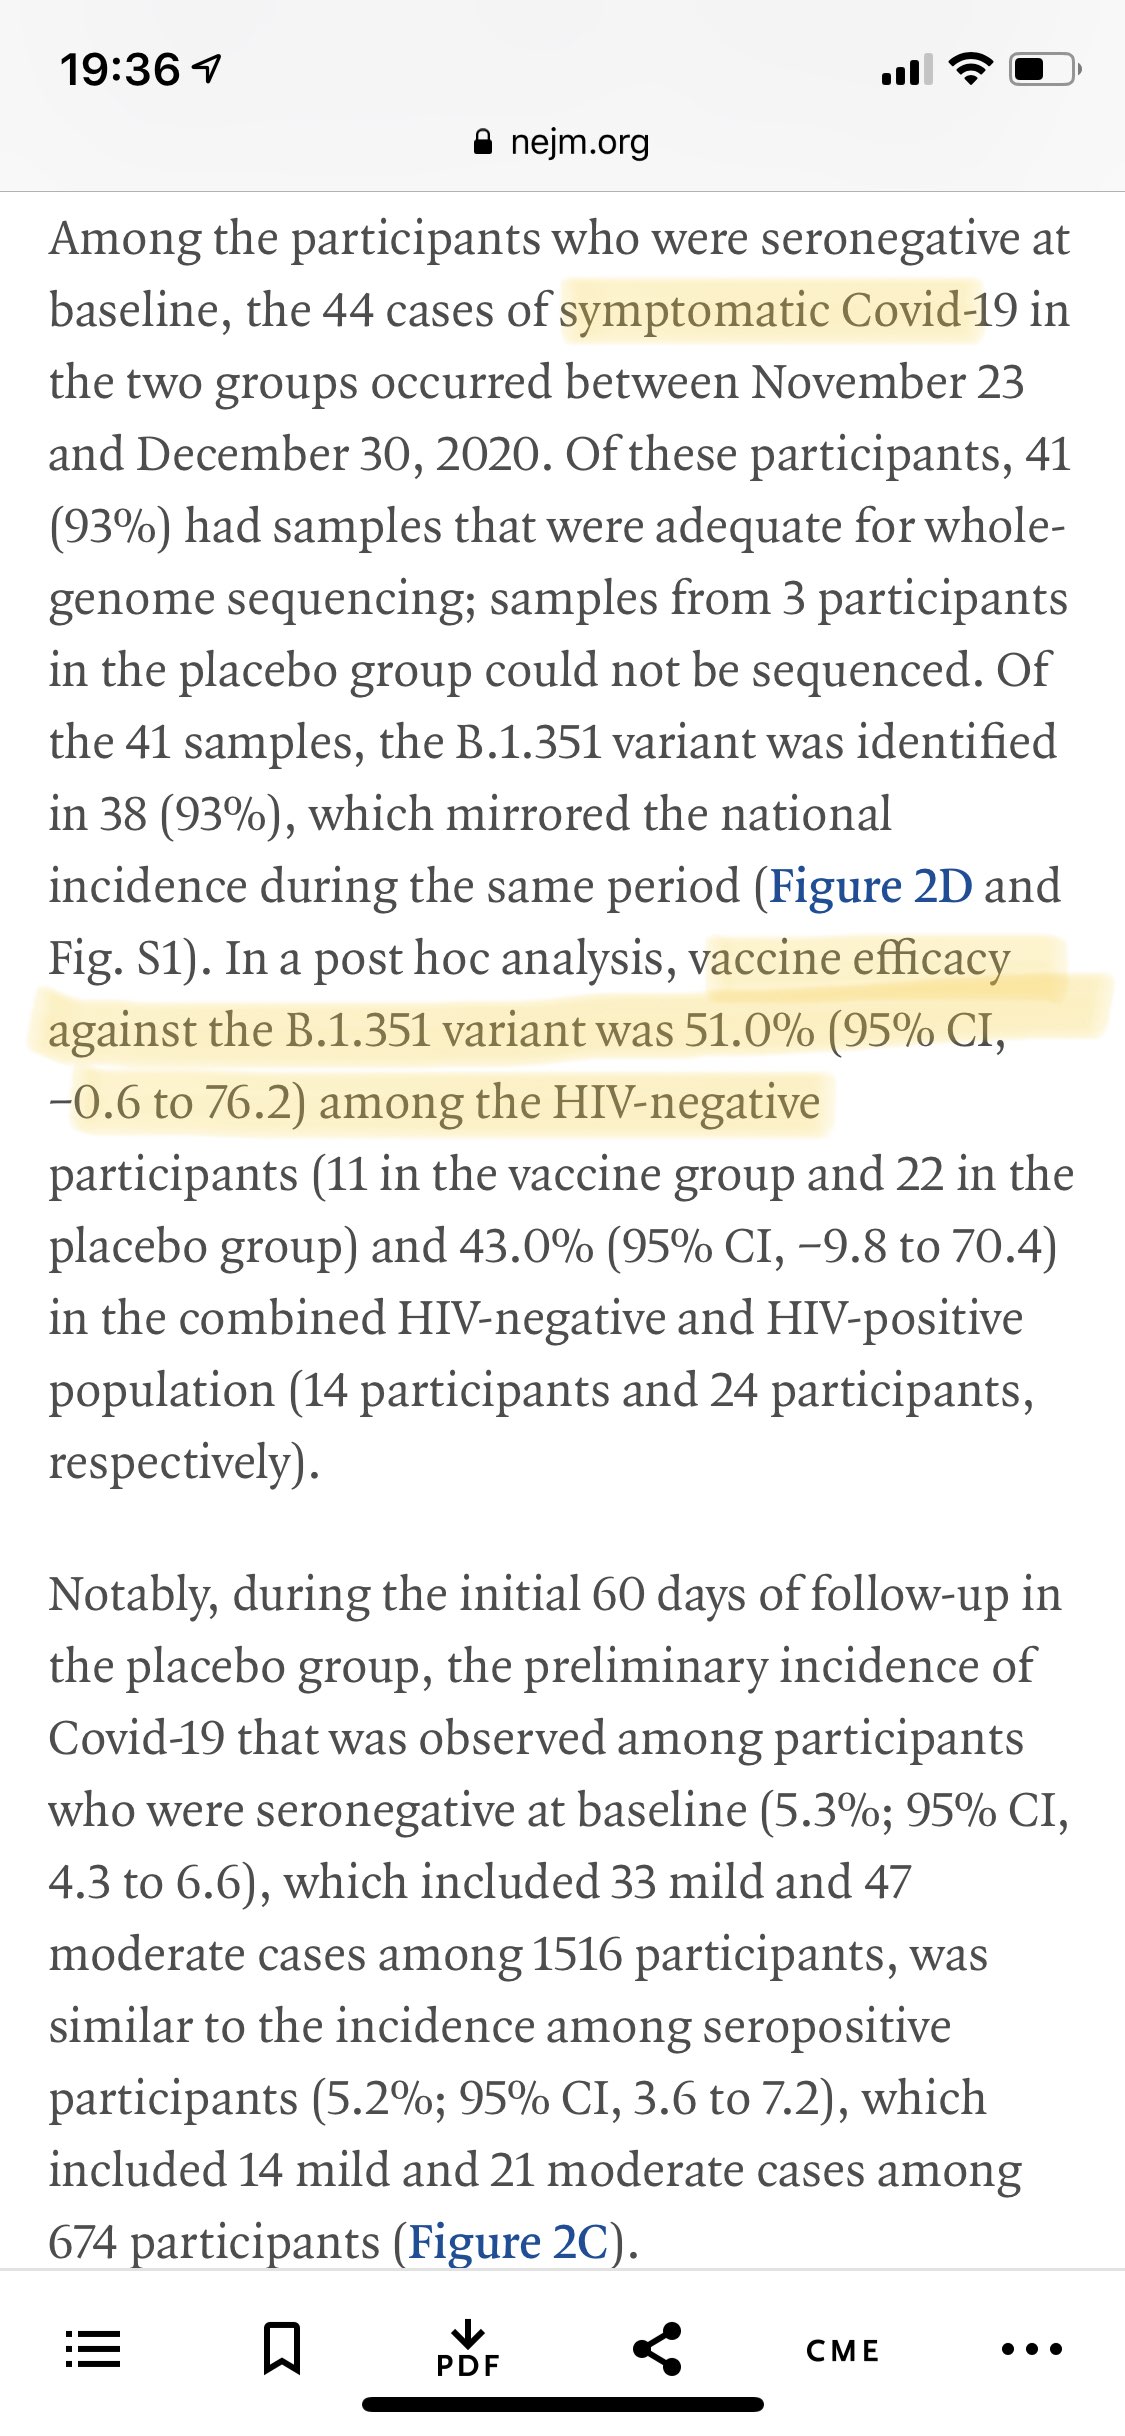Image resolution: width=1125 pixels, height=2436 pixels.
Task: Tap the highlighted "symptomatic Covid" text
Action: [x=766, y=310]
